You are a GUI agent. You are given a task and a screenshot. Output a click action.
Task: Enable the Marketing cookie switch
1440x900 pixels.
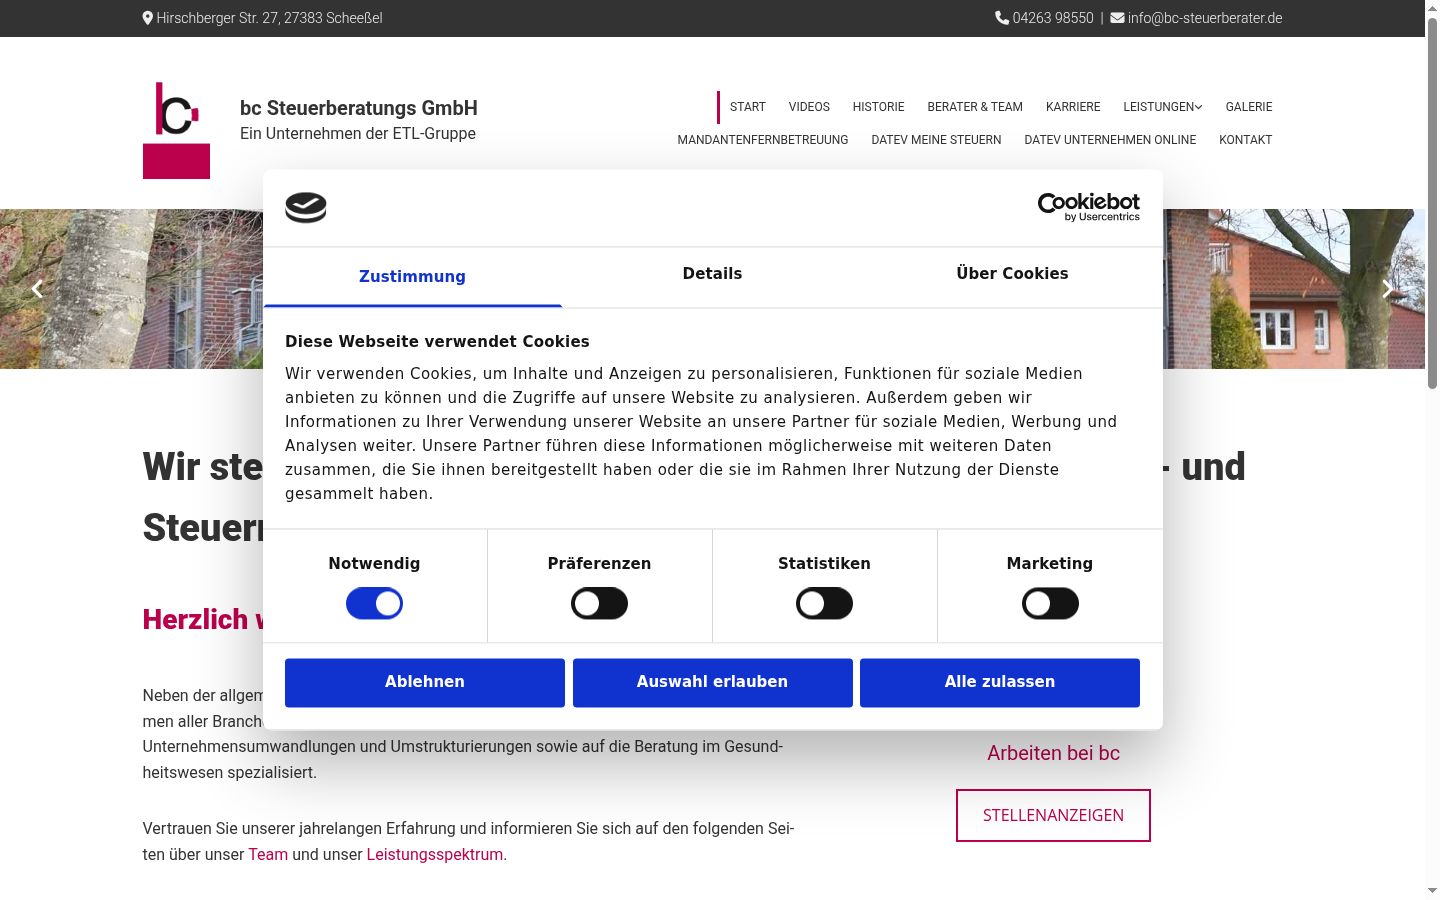(1050, 604)
